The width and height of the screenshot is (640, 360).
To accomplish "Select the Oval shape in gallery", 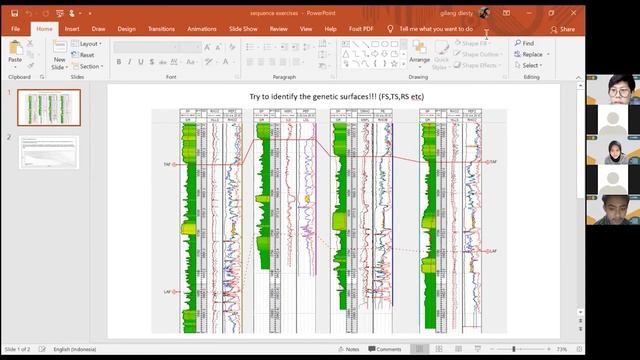I will (x=385, y=44).
